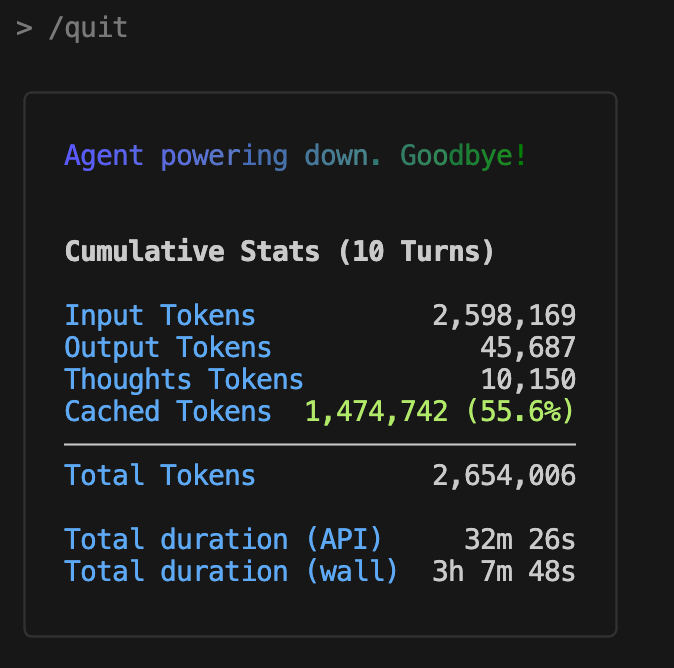The image size is (674, 668).
Task: Click the API duration value 32m 26s
Action: click(x=520, y=539)
